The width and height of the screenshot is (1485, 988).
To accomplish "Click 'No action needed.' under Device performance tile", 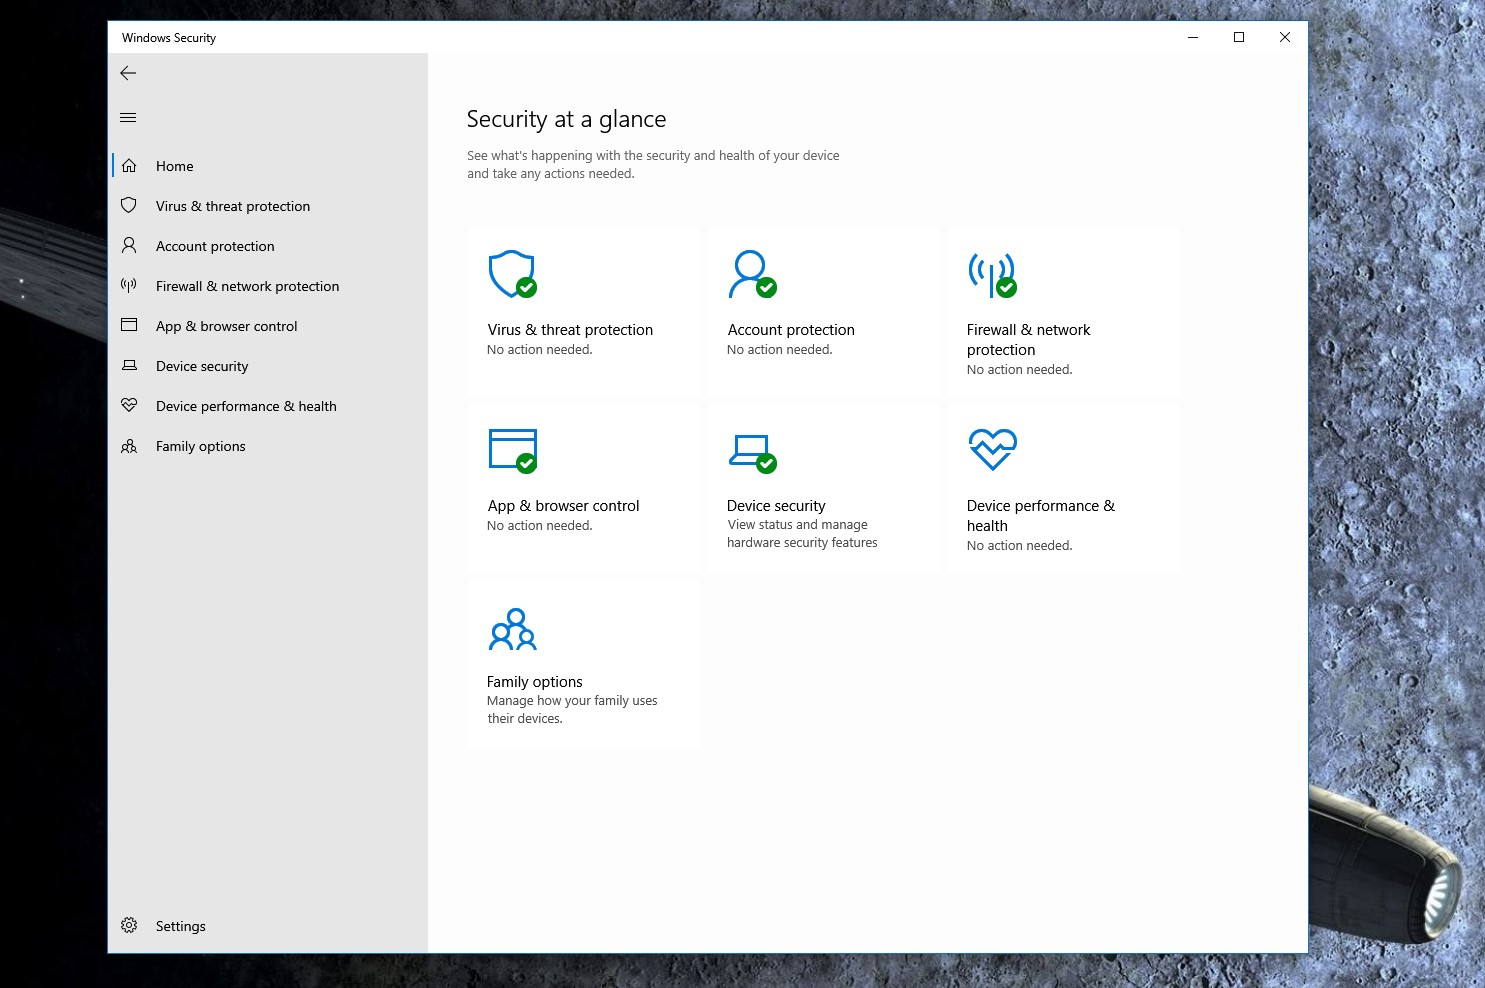I will point(1019,546).
